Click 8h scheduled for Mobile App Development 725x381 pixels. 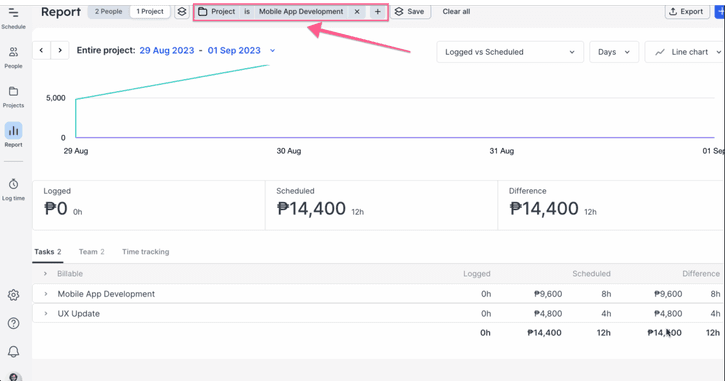[x=606, y=294]
